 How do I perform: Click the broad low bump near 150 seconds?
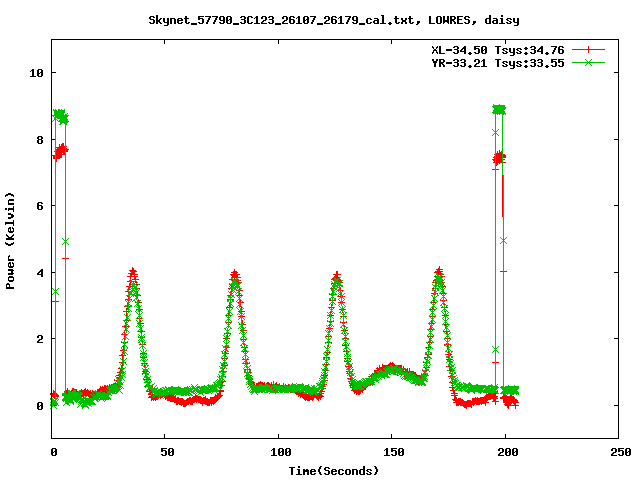[x=392, y=369]
